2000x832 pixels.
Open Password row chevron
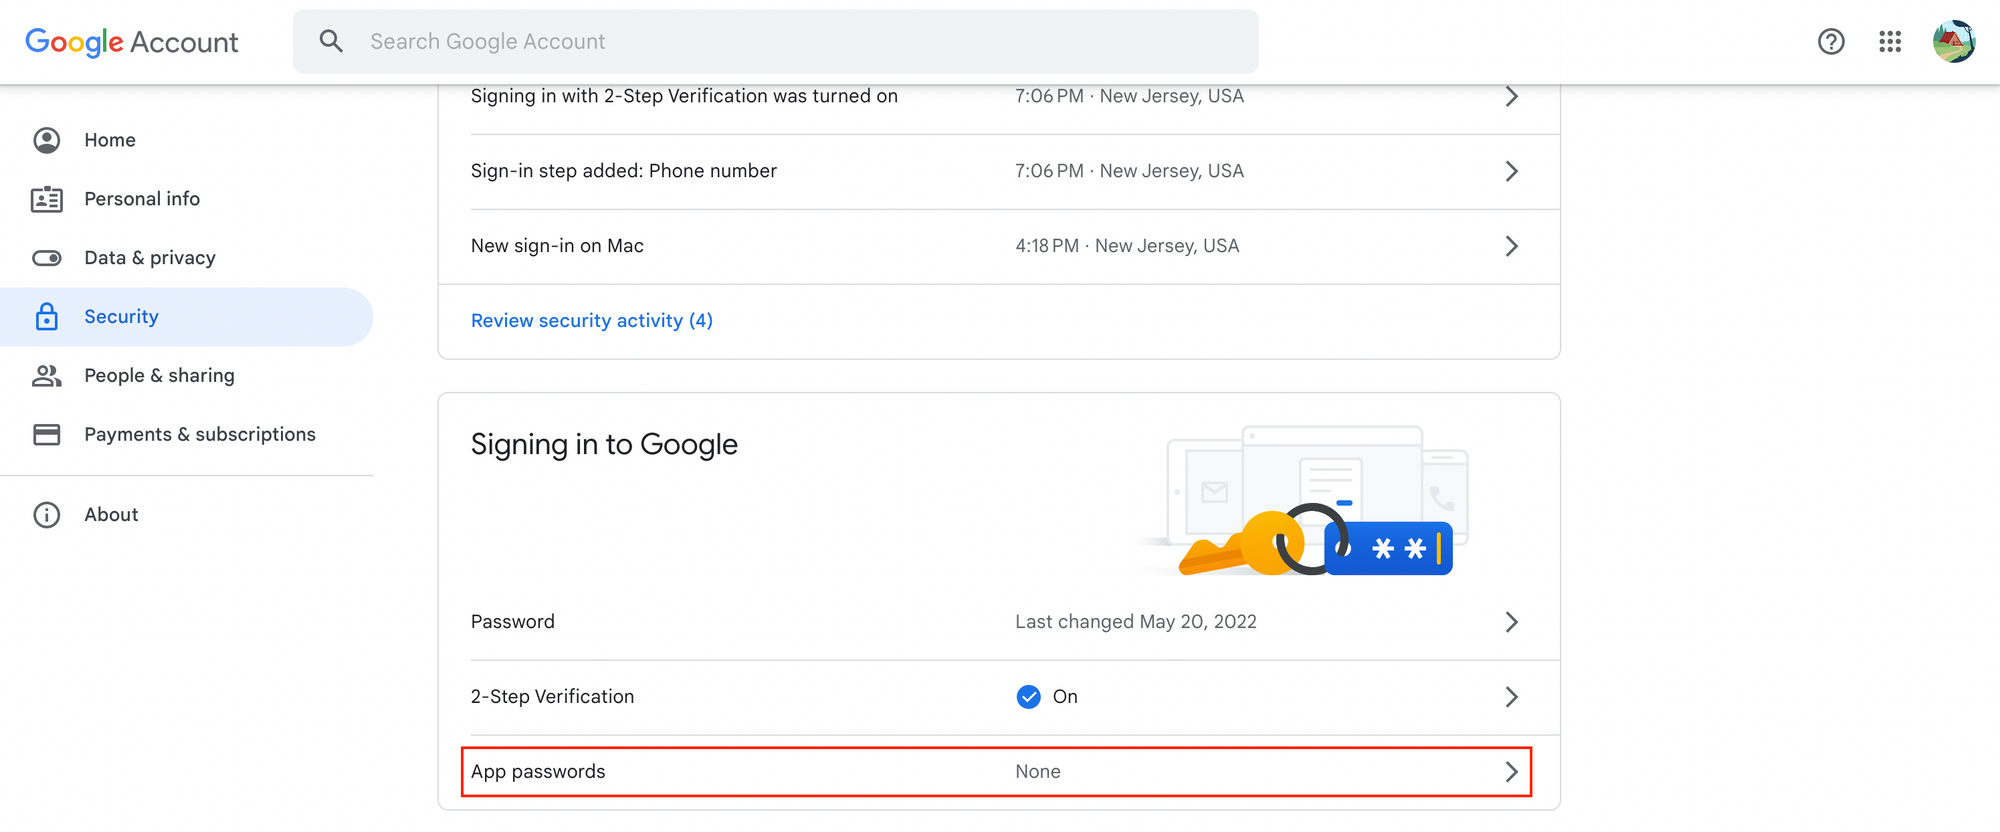point(1512,622)
